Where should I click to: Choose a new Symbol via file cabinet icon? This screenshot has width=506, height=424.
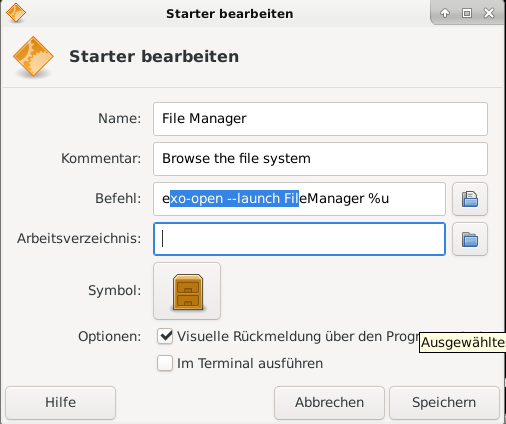[x=187, y=291]
